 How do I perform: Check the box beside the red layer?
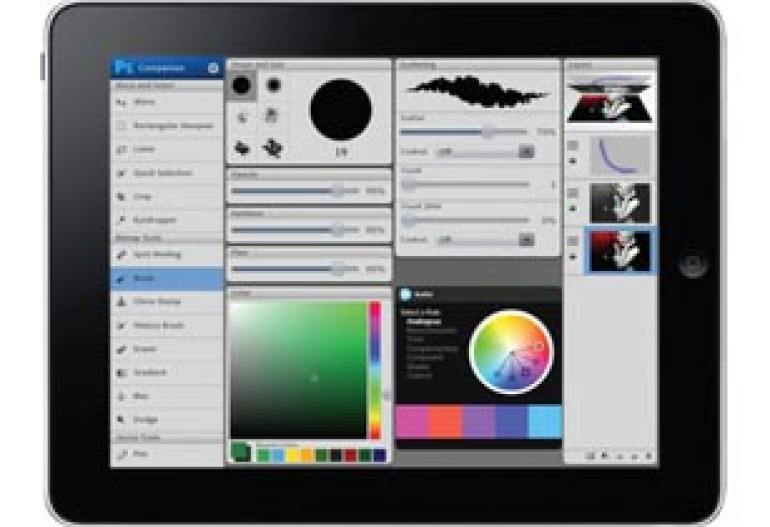pyautogui.click(x=573, y=241)
